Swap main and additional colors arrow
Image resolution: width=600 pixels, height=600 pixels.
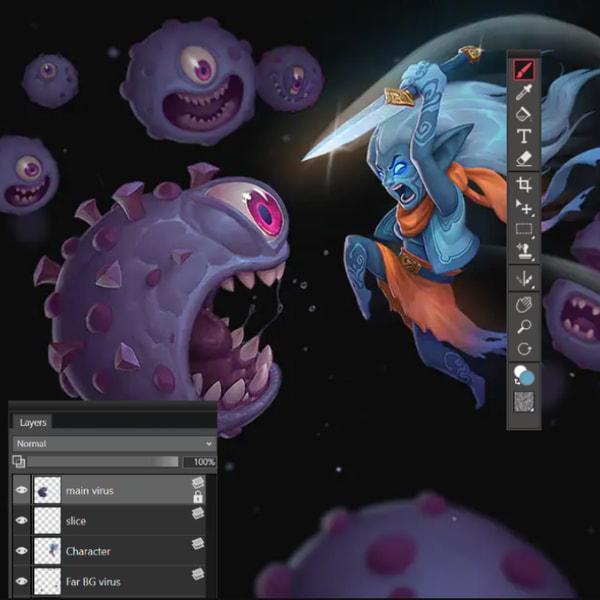point(517,382)
